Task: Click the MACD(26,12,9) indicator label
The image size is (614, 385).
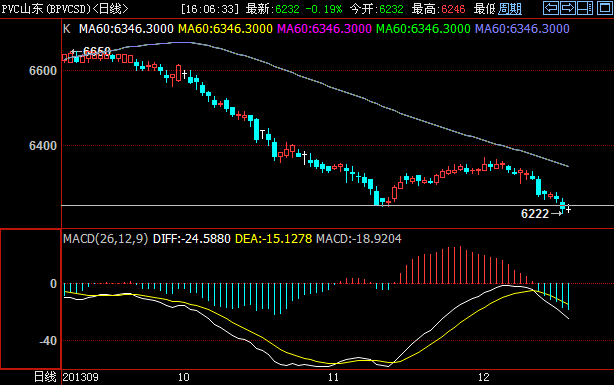Action: coord(106,239)
